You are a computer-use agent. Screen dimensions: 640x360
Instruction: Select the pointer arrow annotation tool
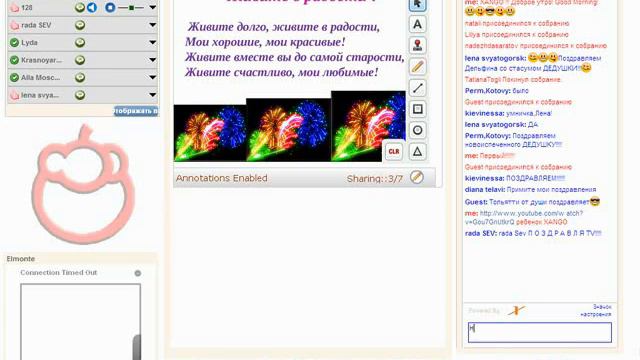click(417, 4)
